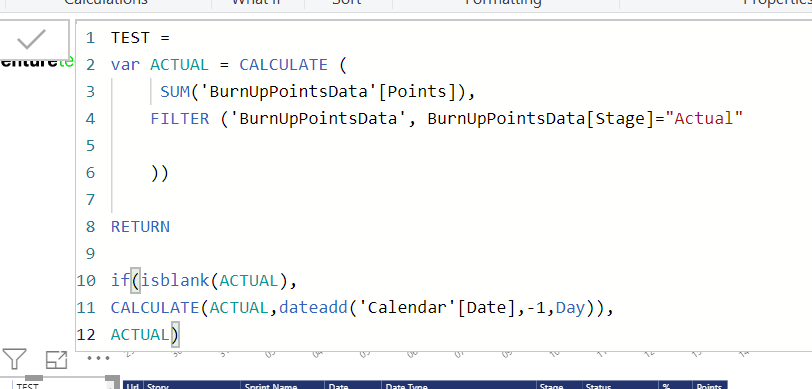Click the 'if' keyword on line 10
This screenshot has width=812, height=389.
[x=120, y=281]
